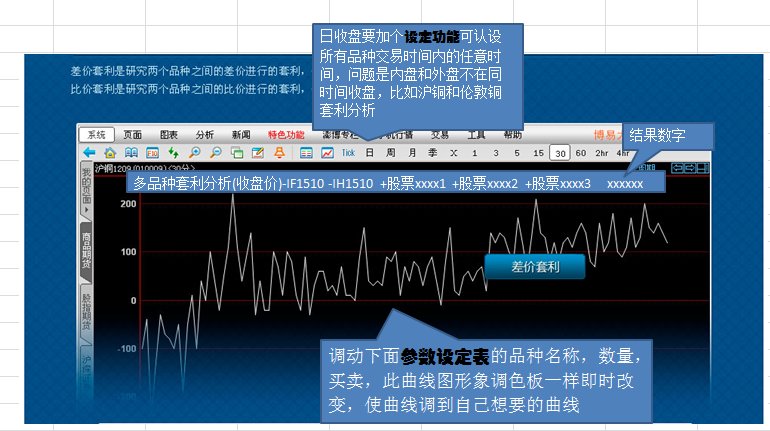Image resolution: width=770 pixels, height=431 pixels.
Task: Zoom out with the minus magnifier icon
Action: [x=216, y=153]
